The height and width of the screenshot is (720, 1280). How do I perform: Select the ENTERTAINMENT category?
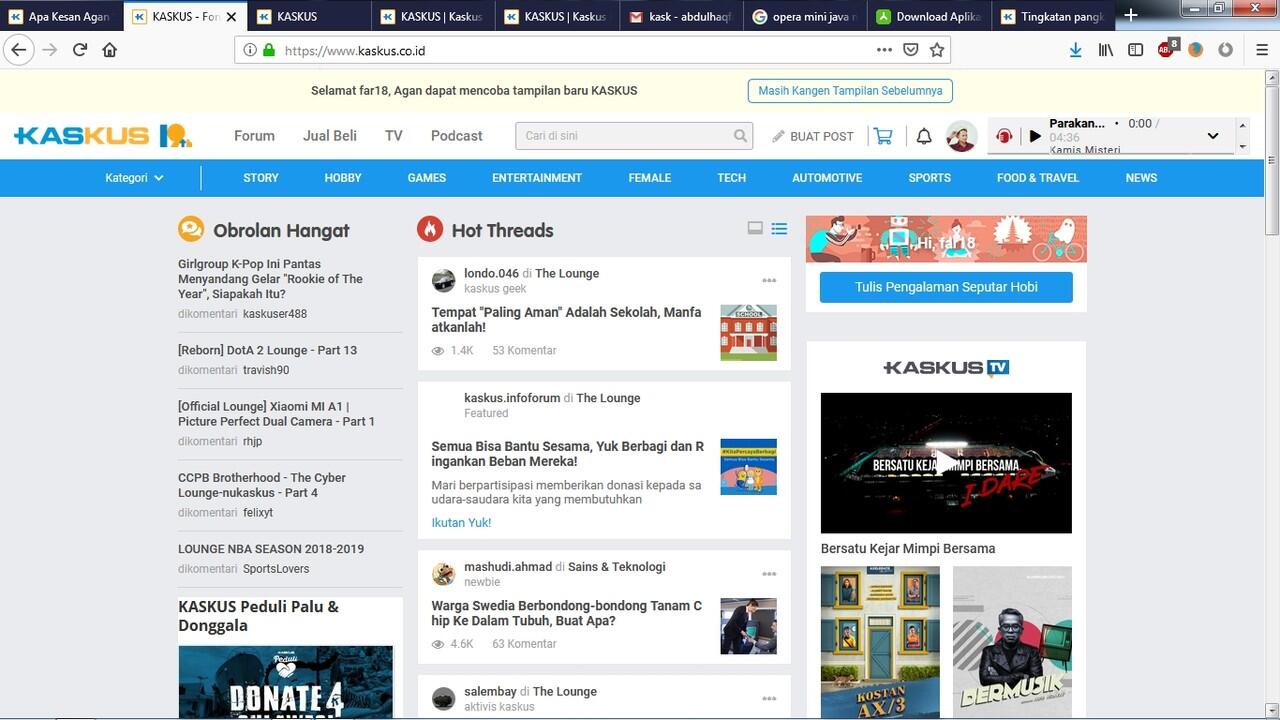click(537, 178)
